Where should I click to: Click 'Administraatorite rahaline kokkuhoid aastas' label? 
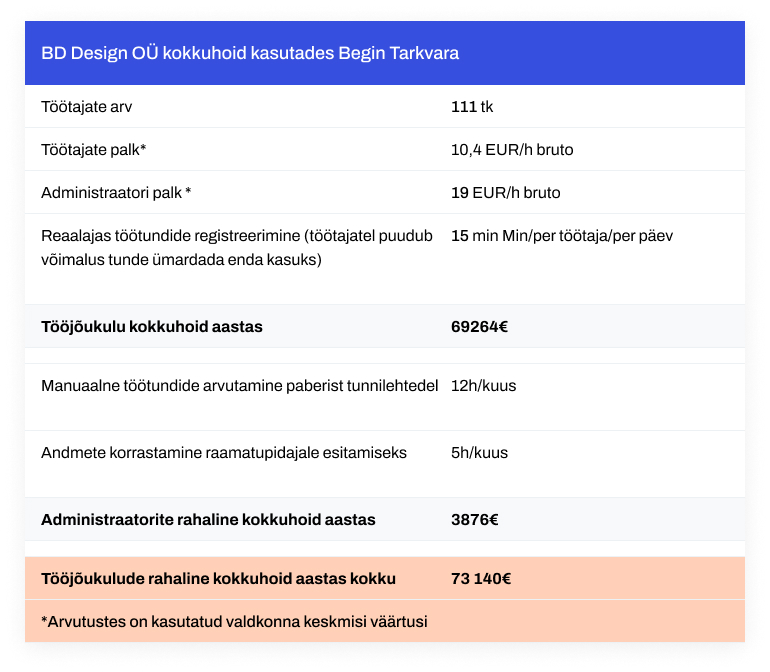208,520
